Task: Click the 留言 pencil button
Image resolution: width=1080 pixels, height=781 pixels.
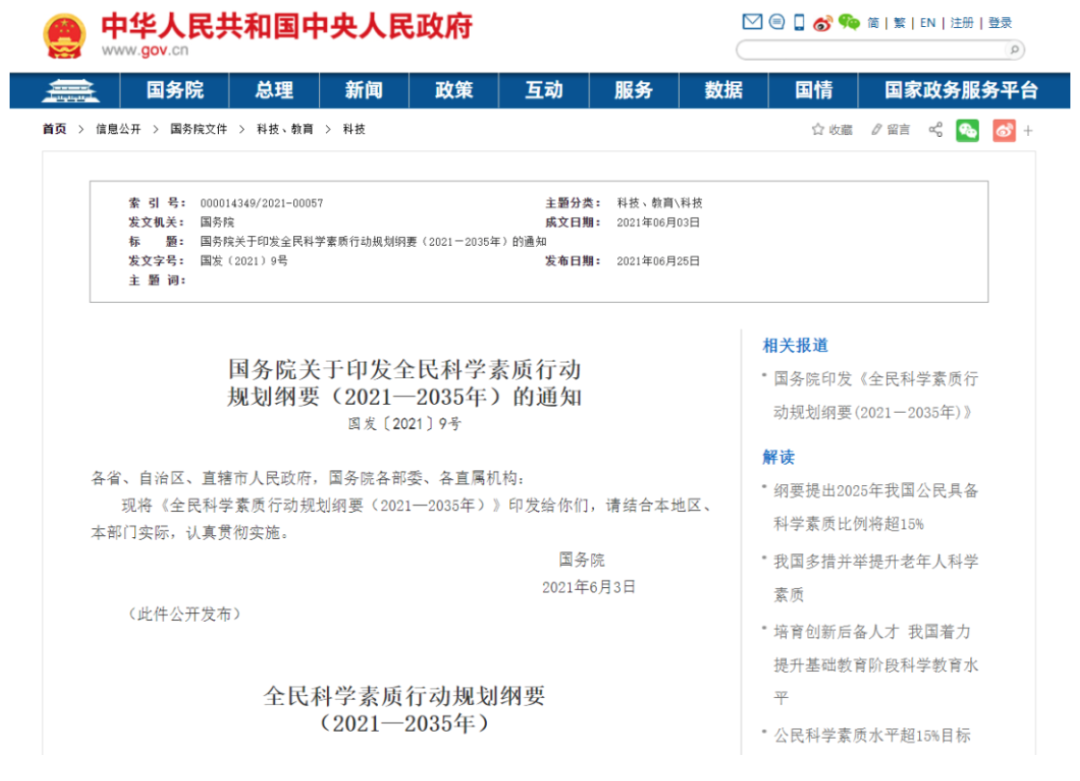Action: pyautogui.click(x=890, y=129)
